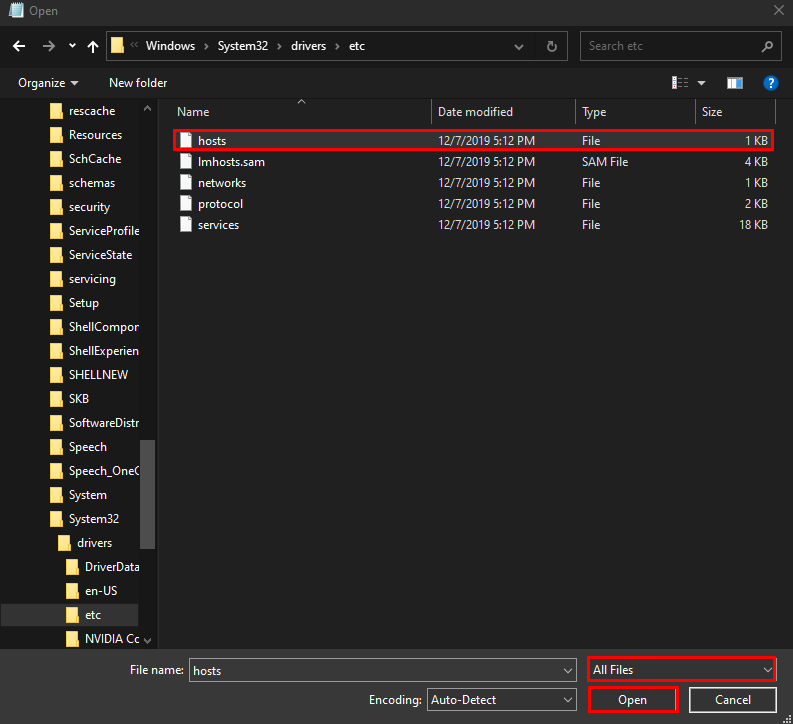This screenshot has width=793, height=724.
Task: Open the SKB folder in tree
Action: click(x=78, y=399)
